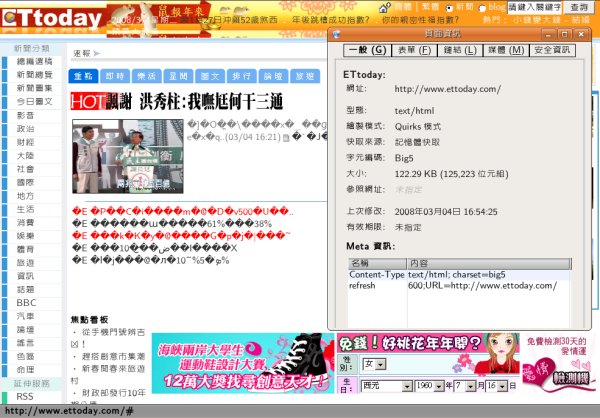Click the 洪秀柱 headline text
This screenshot has height=418, width=600.
click(211, 102)
